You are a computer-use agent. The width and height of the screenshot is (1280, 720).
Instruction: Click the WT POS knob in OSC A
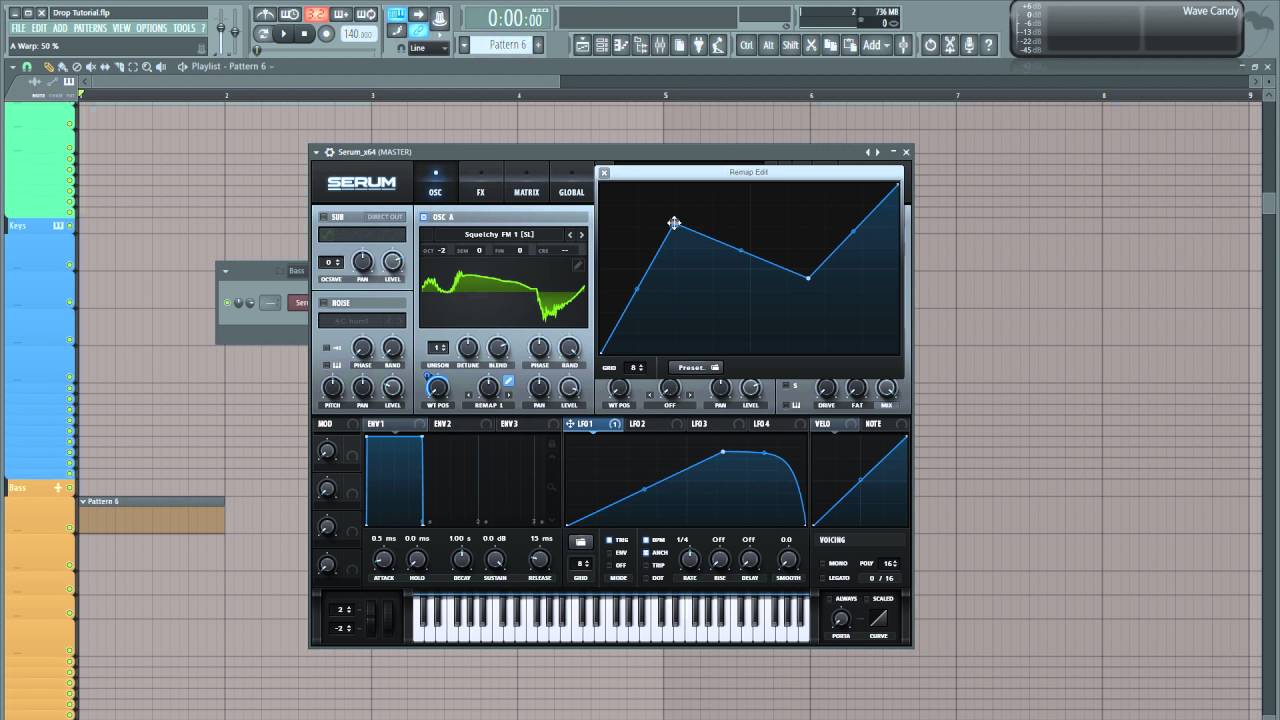[x=438, y=388]
